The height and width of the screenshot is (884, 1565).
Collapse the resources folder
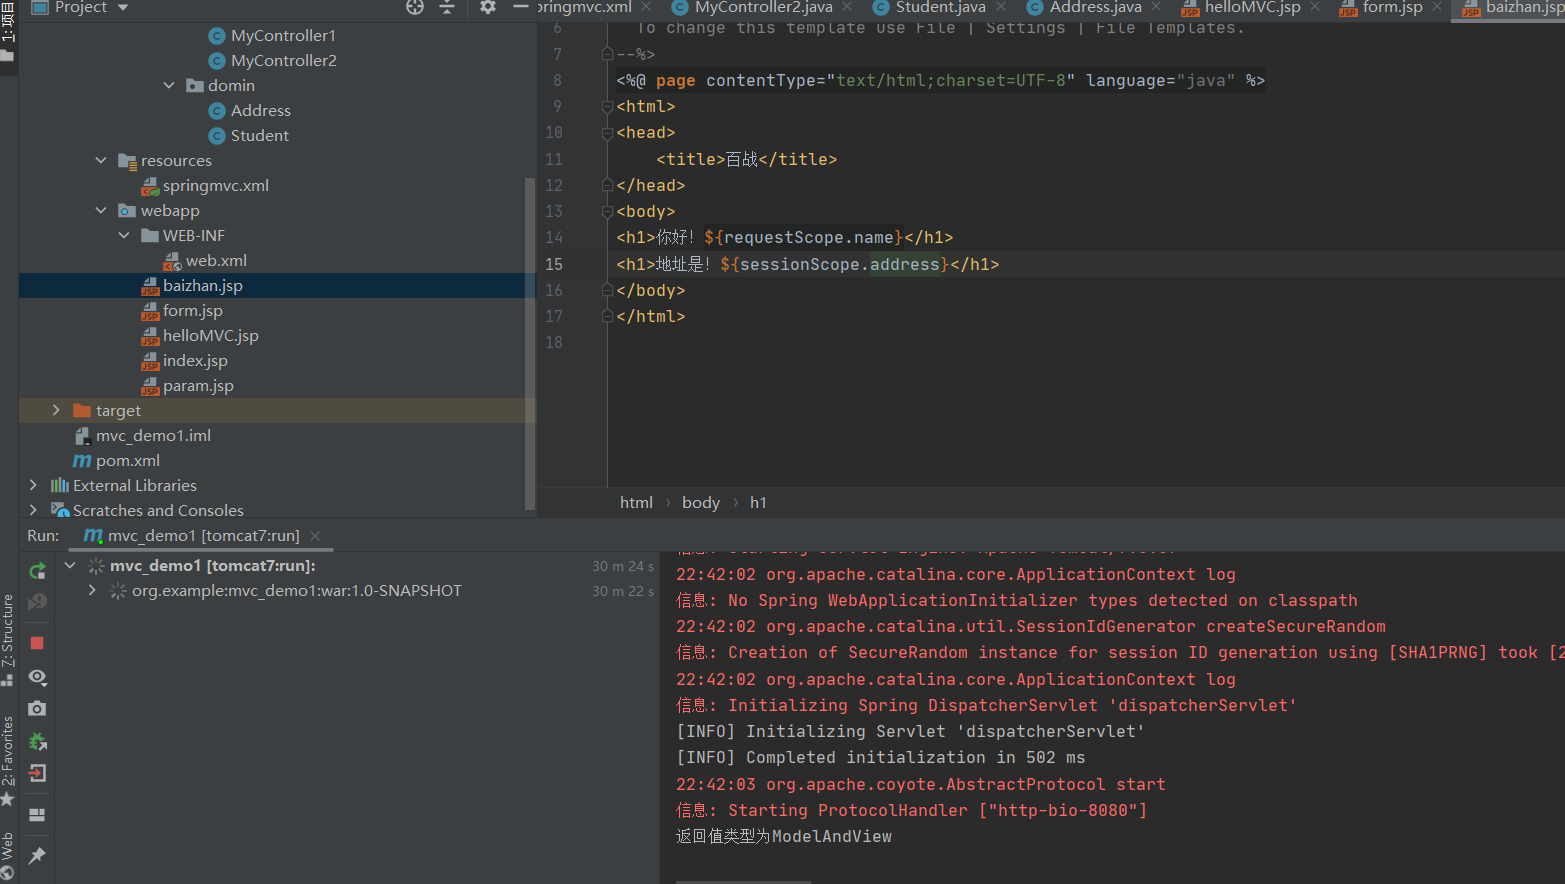[101, 160]
